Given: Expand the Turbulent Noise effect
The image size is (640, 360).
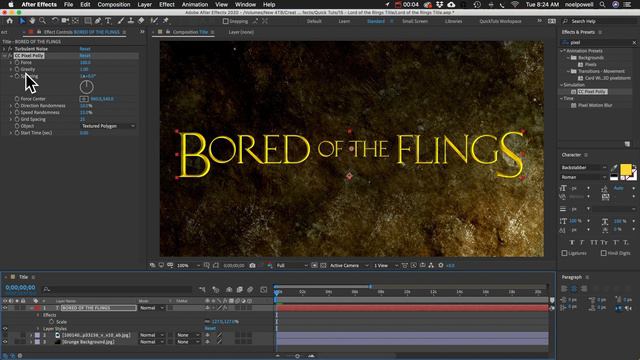Looking at the screenshot, I should point(4,49).
